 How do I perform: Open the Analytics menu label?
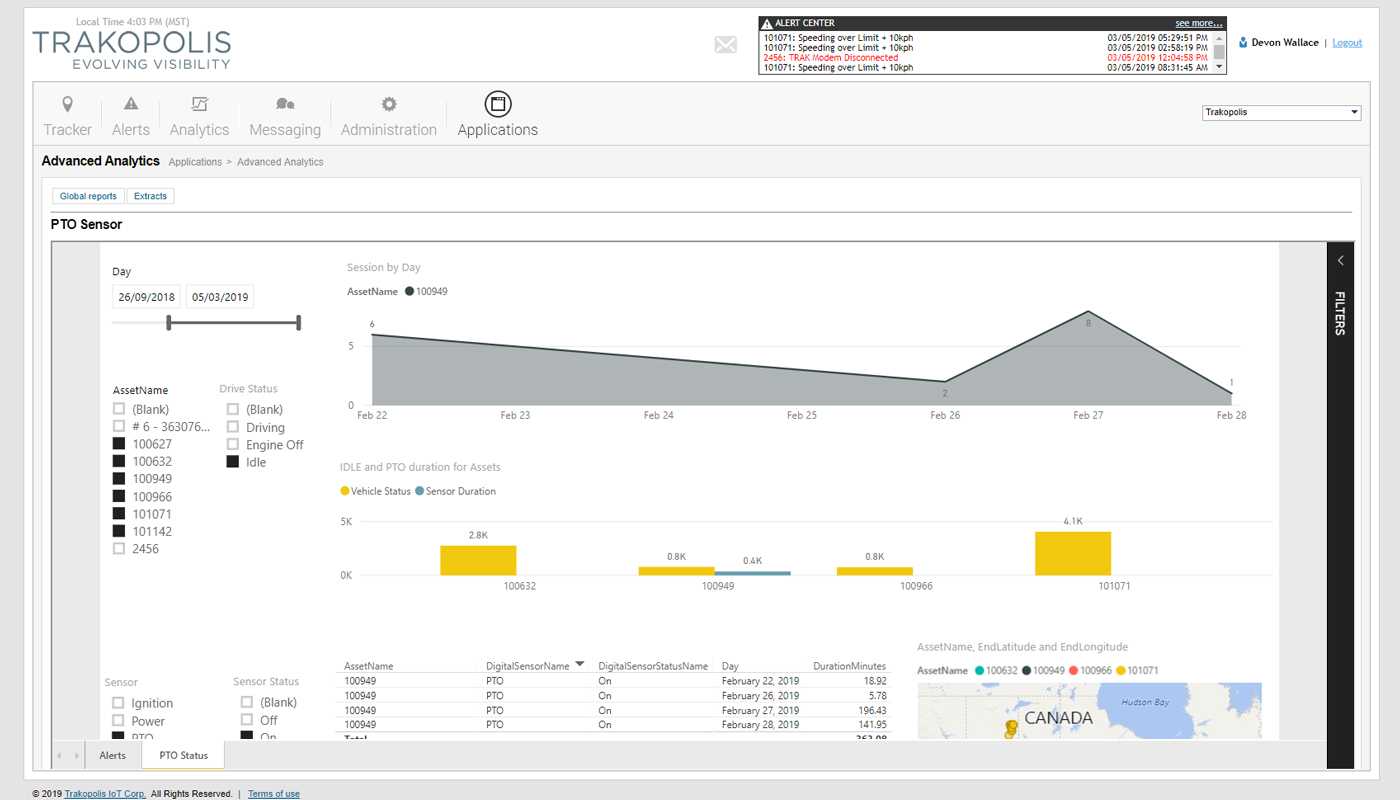pyautogui.click(x=199, y=130)
